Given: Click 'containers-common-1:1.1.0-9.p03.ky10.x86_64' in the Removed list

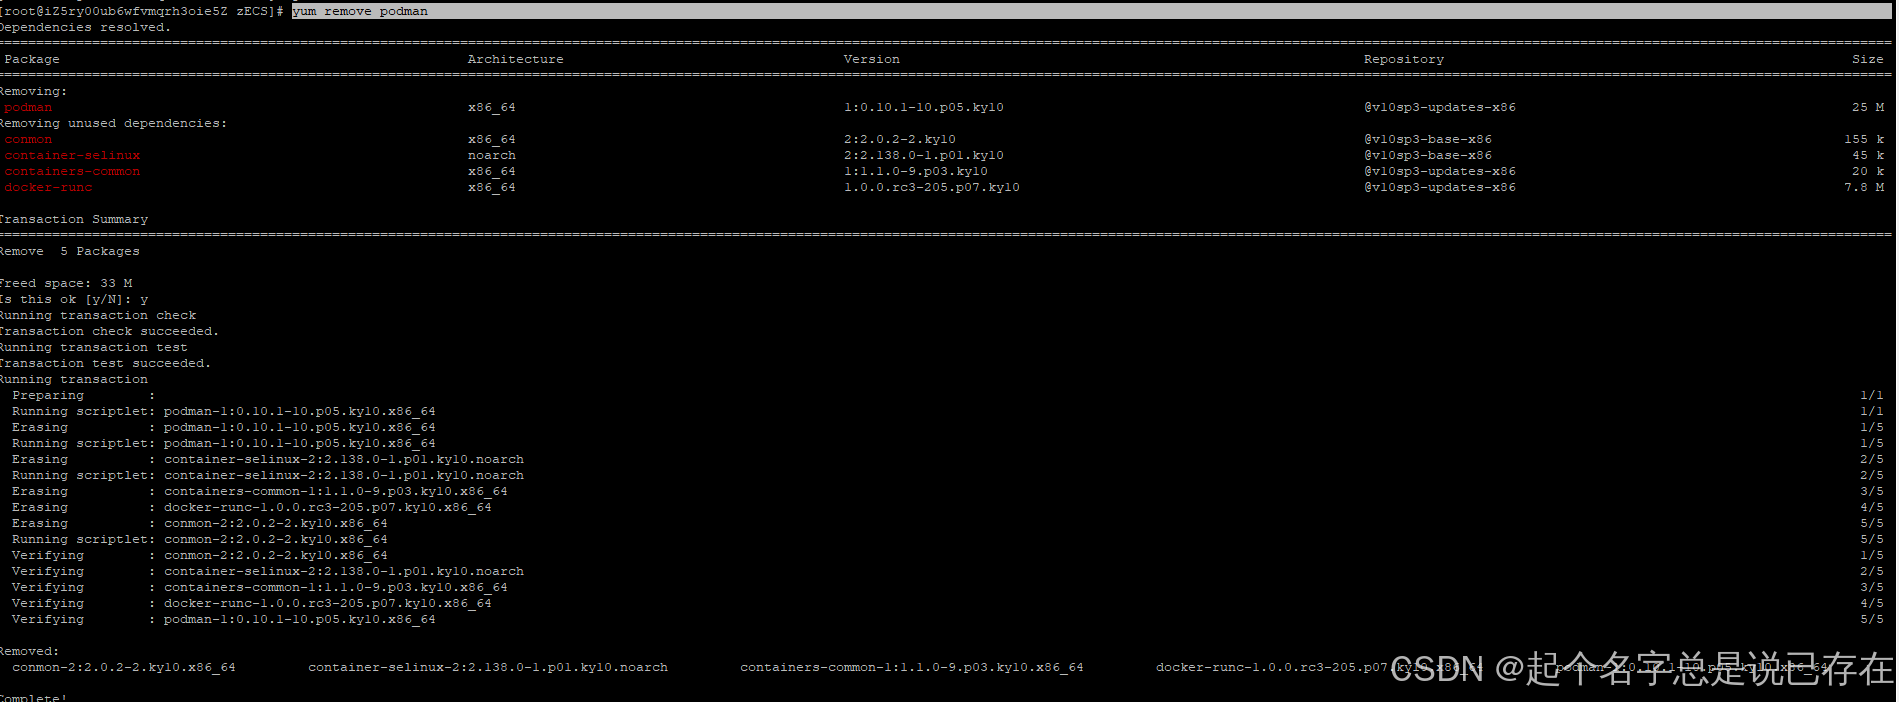Looking at the screenshot, I should point(912,667).
